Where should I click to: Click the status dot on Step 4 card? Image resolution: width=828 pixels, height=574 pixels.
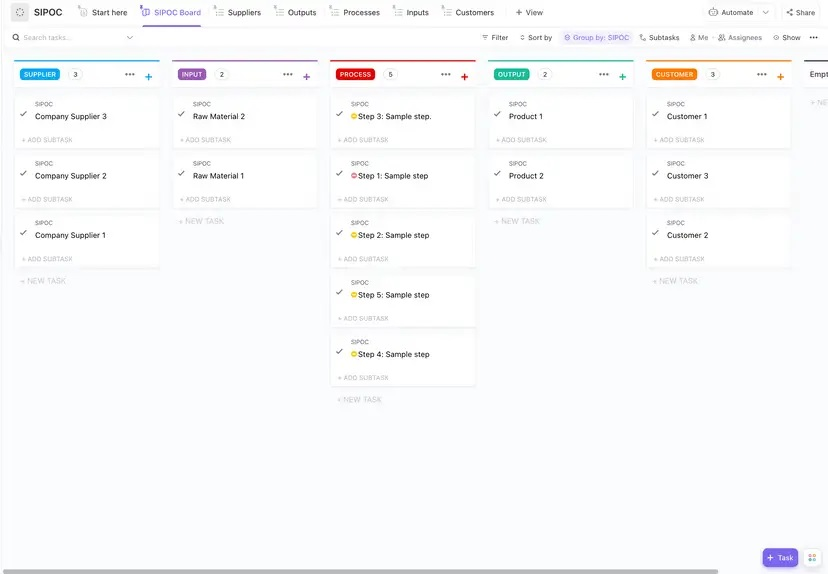[x=354, y=354]
